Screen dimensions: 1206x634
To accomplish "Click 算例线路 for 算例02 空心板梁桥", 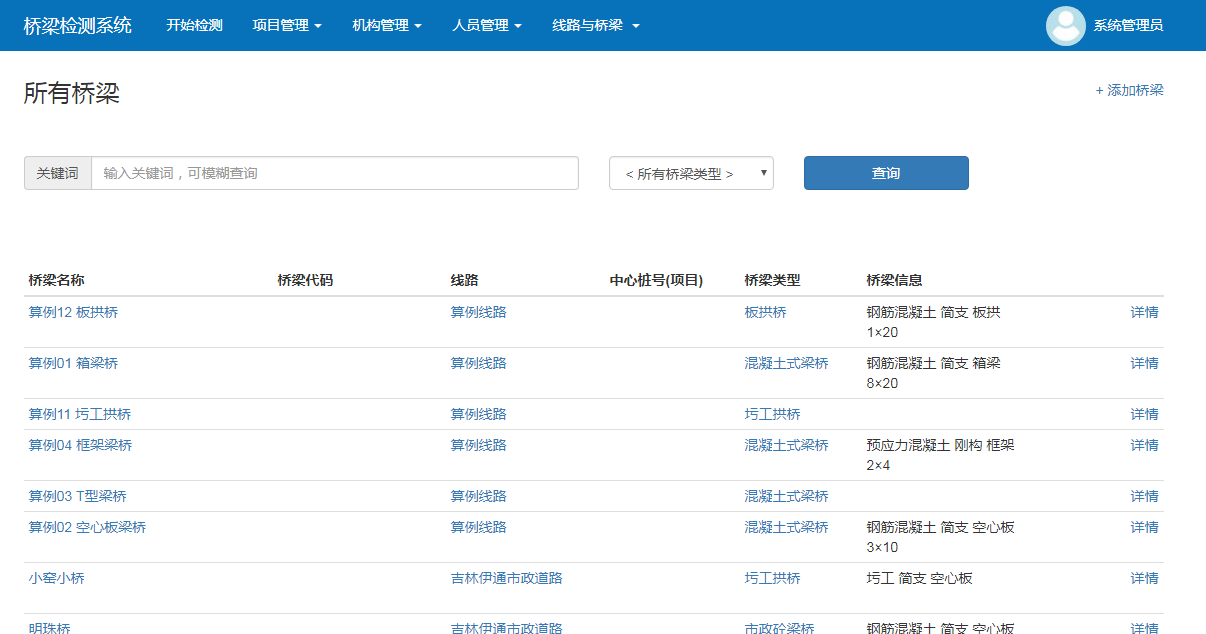I will [x=478, y=527].
